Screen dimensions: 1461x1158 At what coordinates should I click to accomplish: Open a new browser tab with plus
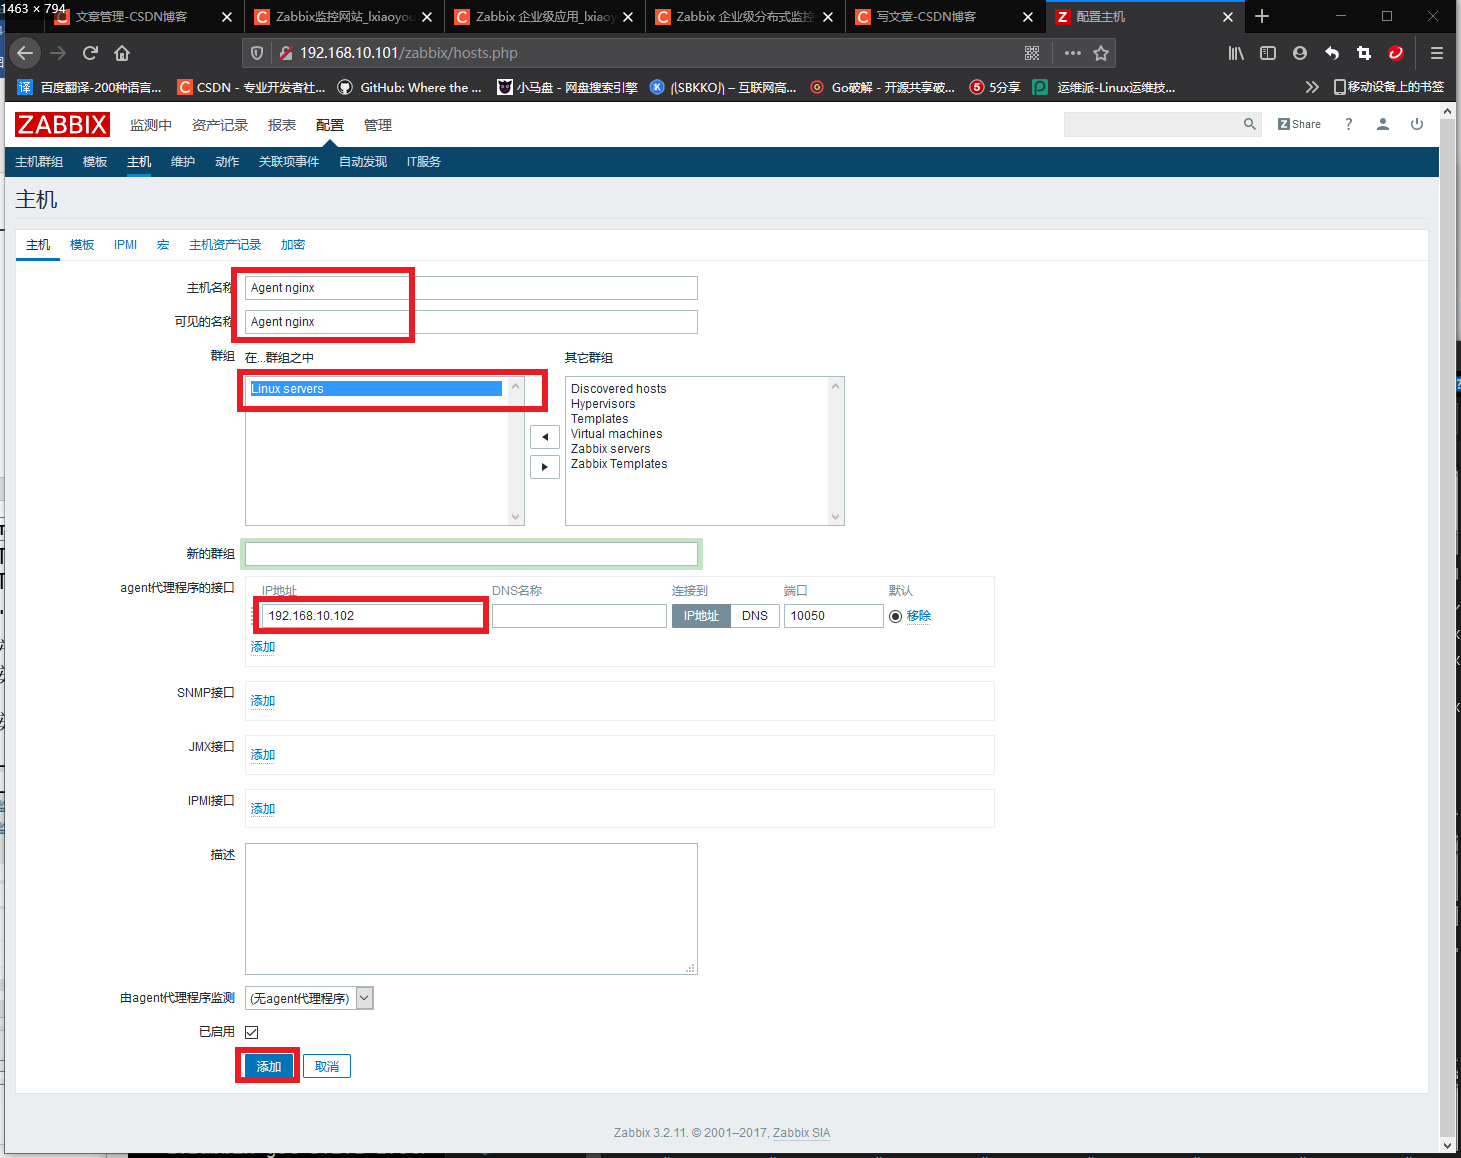pos(1262,16)
